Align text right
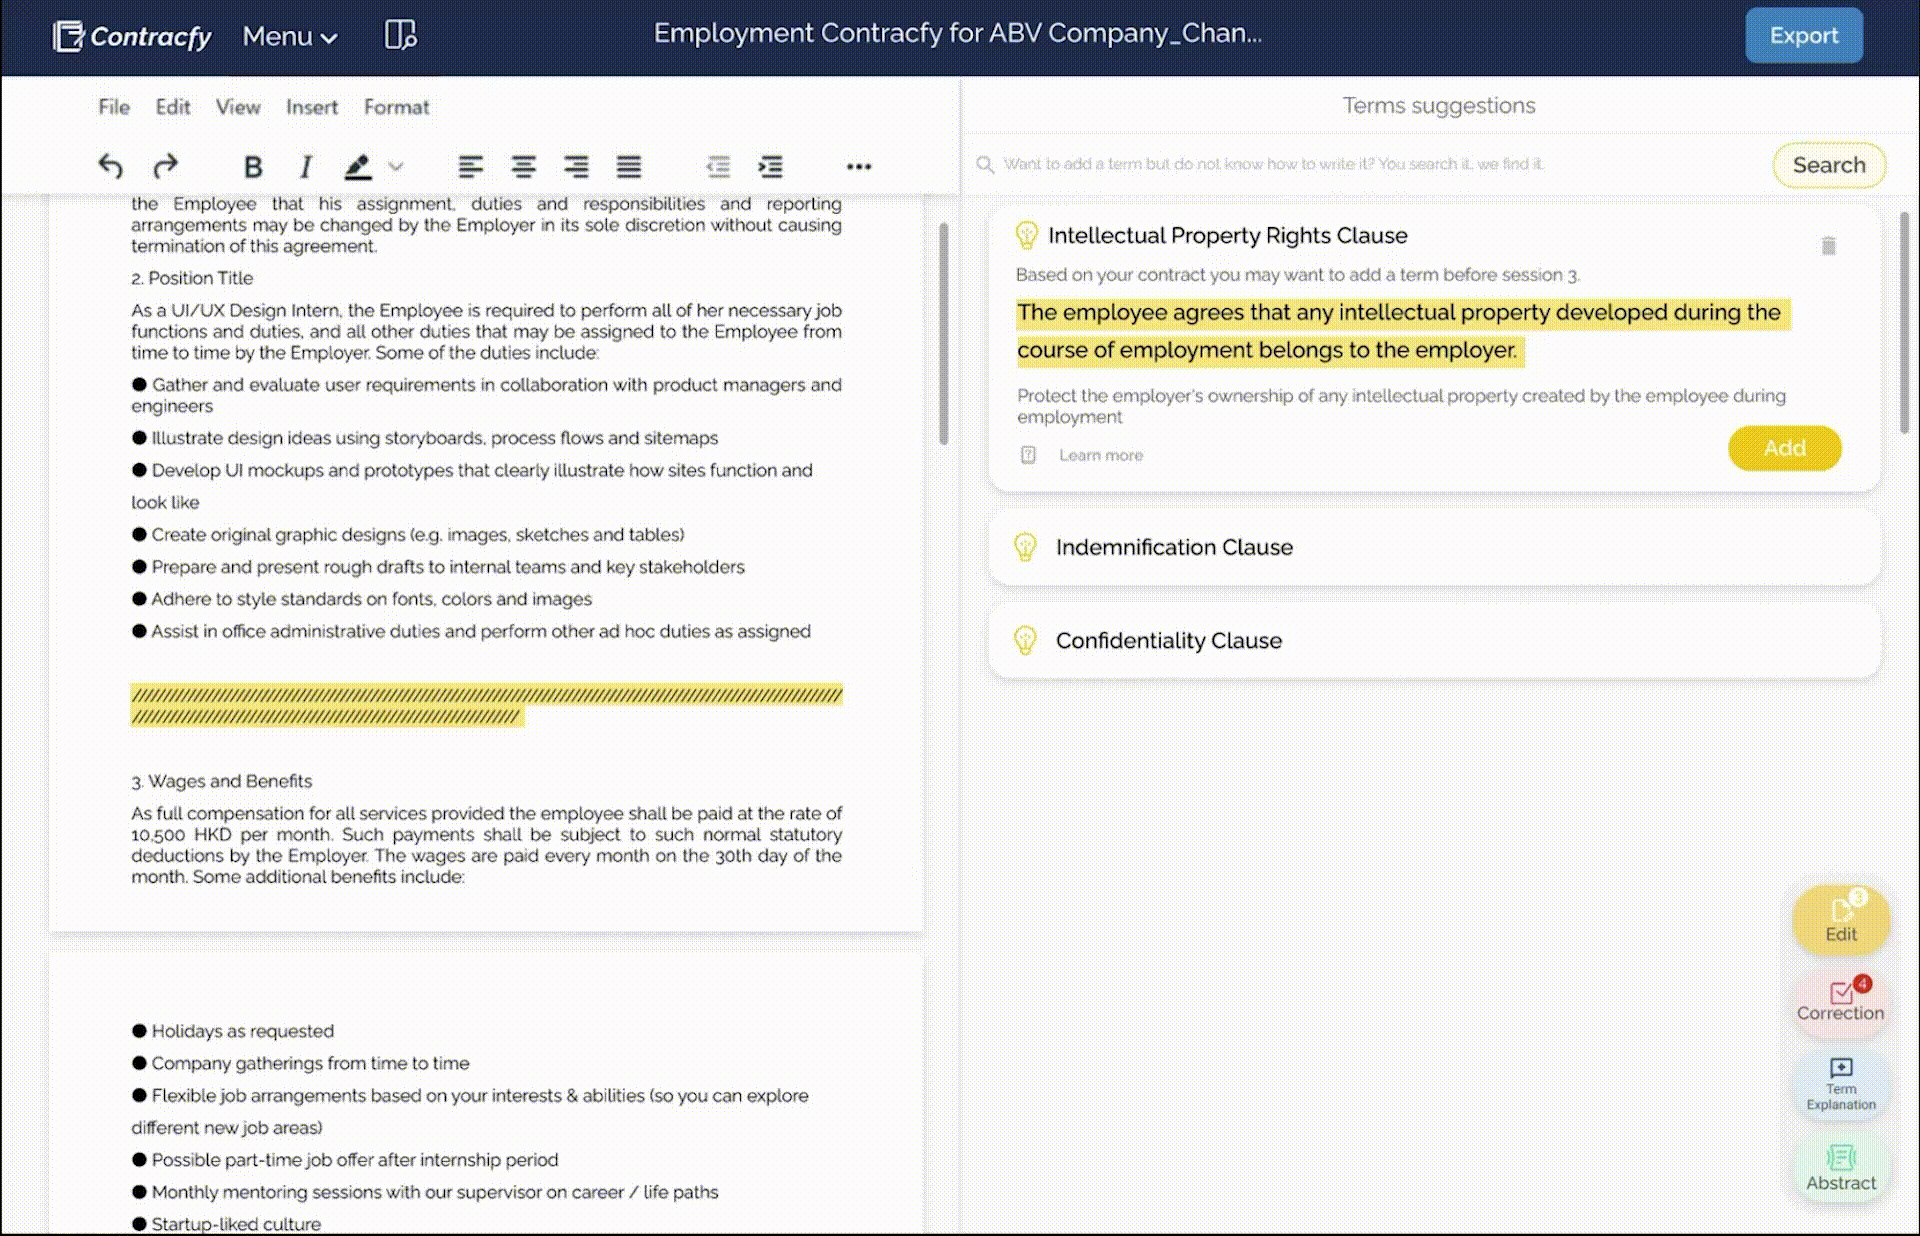Screen dimensions: 1920x1236 [x=576, y=167]
